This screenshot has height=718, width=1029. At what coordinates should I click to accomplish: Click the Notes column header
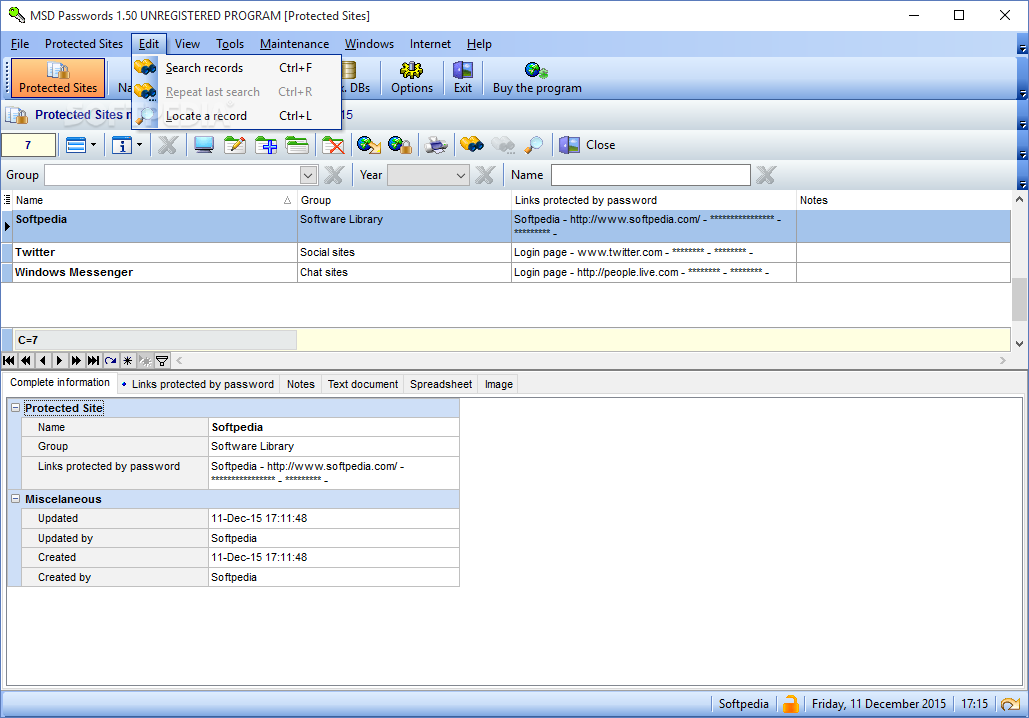pyautogui.click(x=903, y=200)
